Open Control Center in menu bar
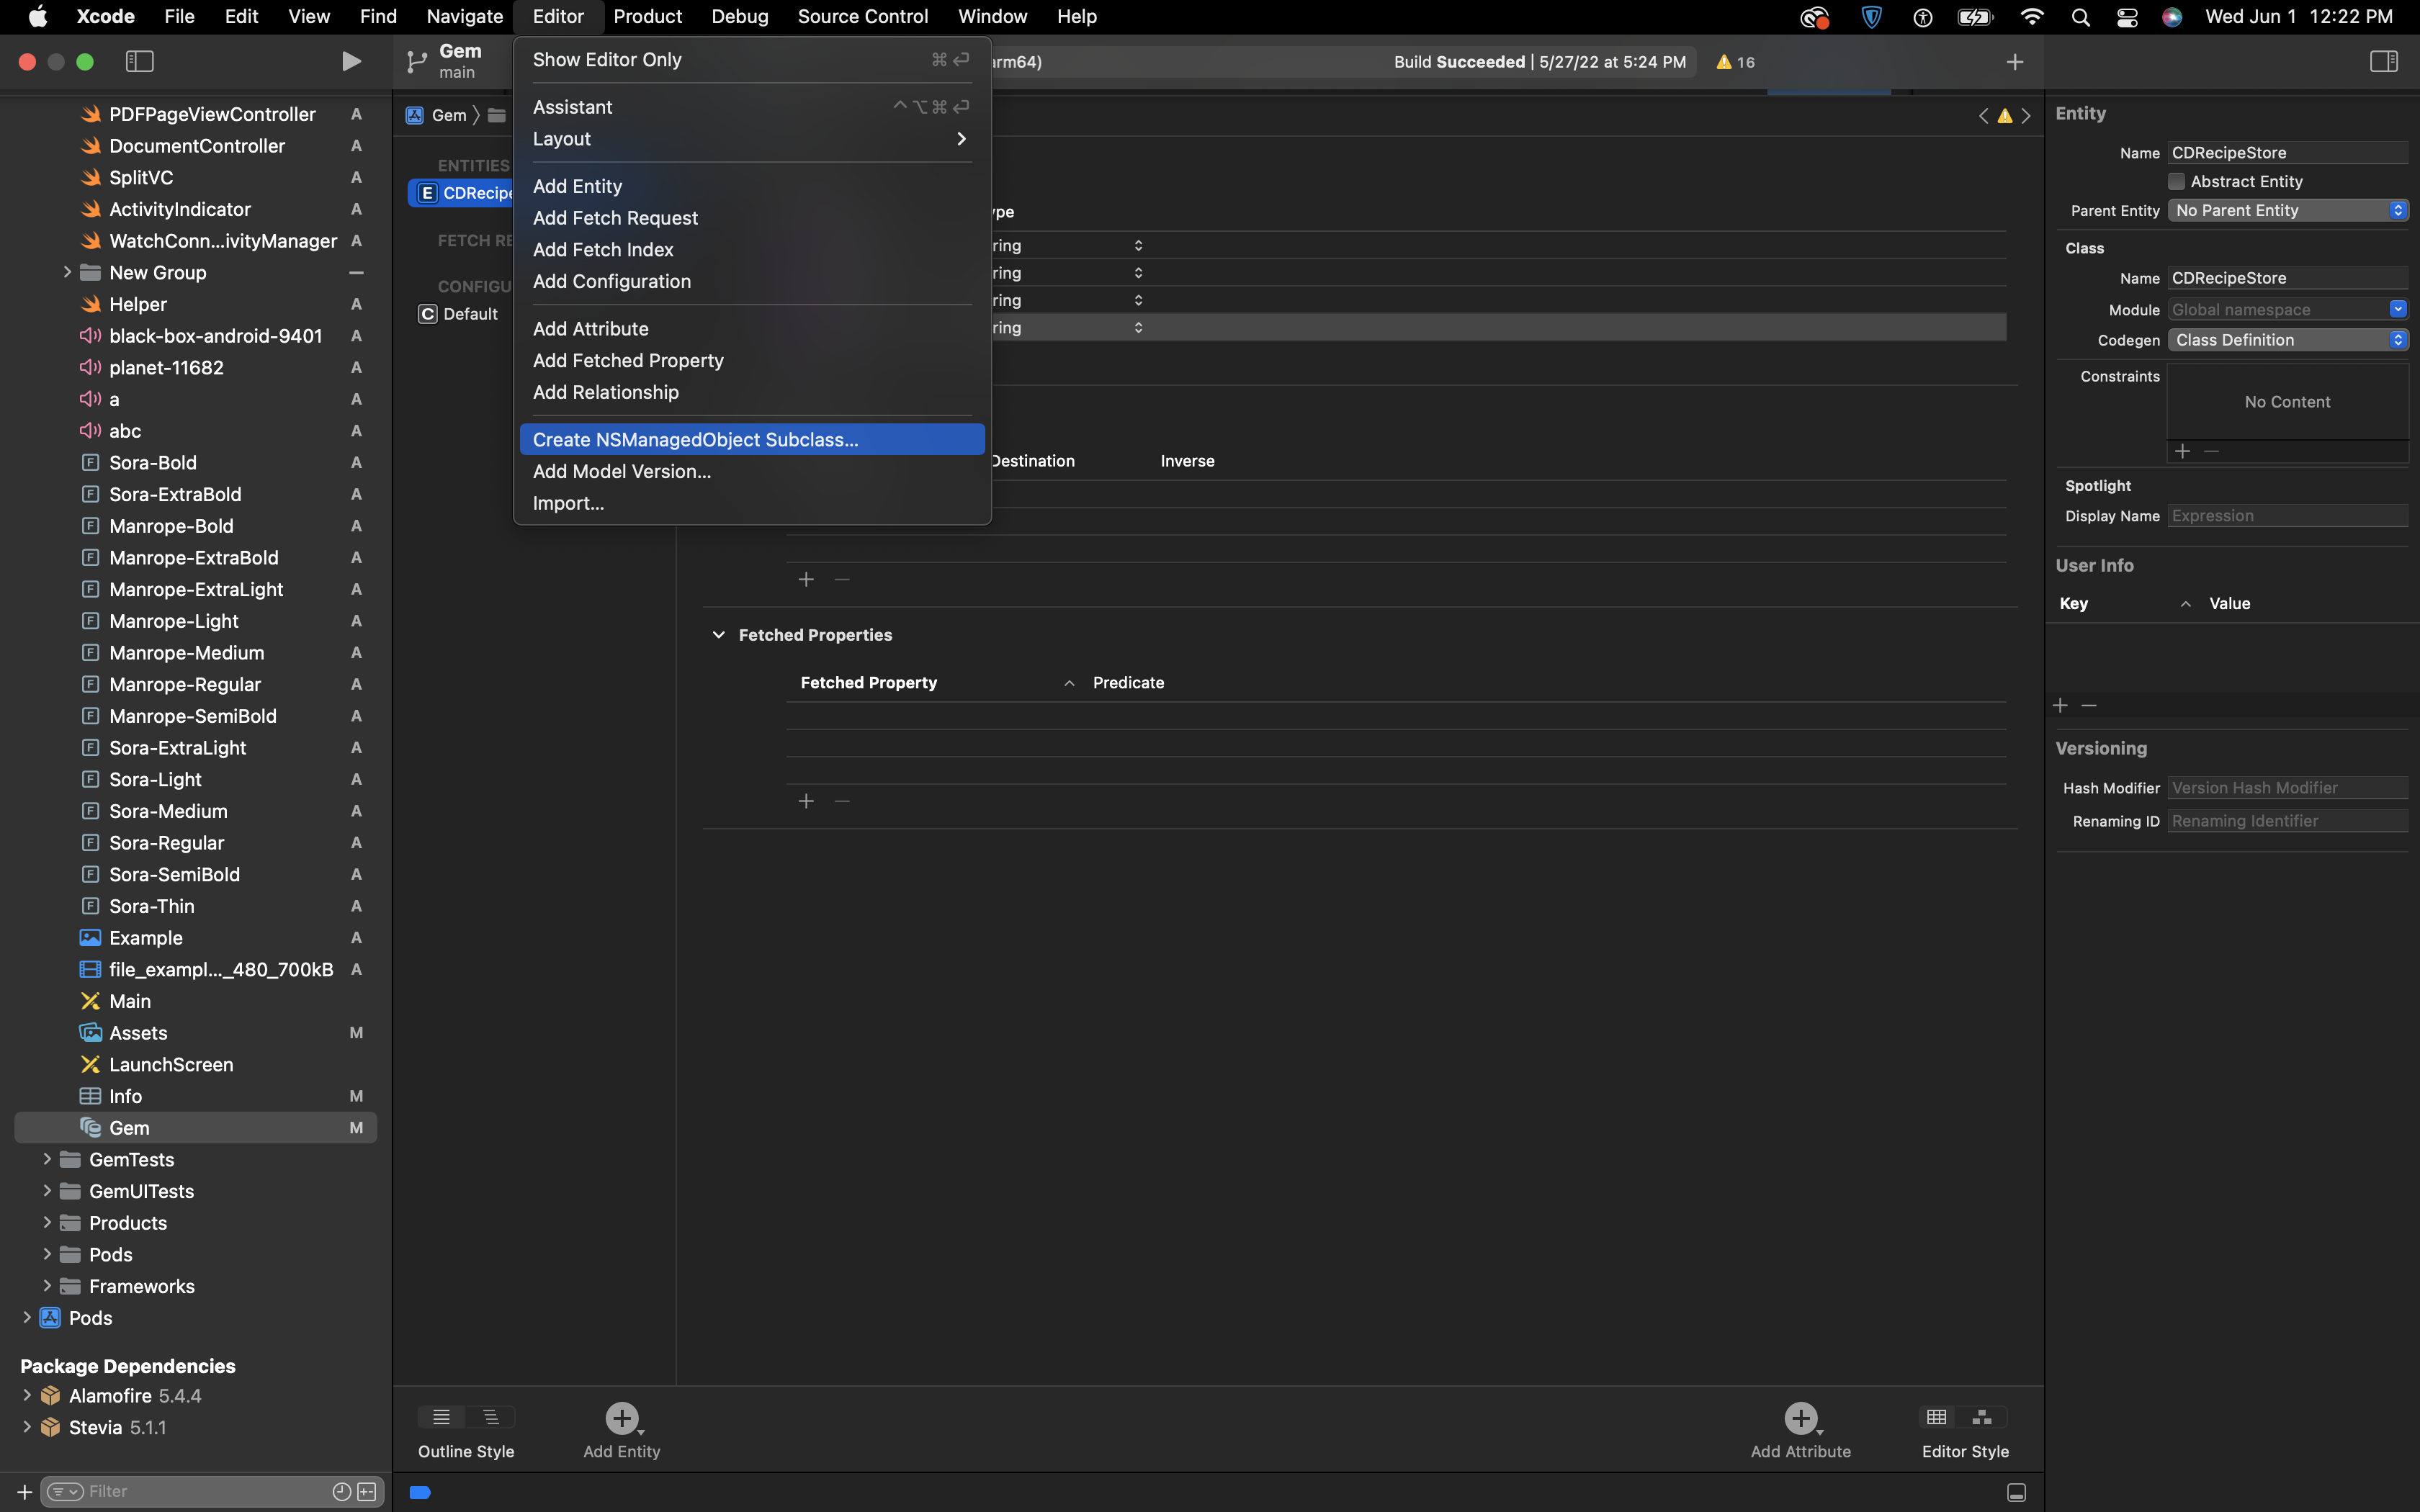Screen dimensions: 2420x1512 click(x=2127, y=17)
